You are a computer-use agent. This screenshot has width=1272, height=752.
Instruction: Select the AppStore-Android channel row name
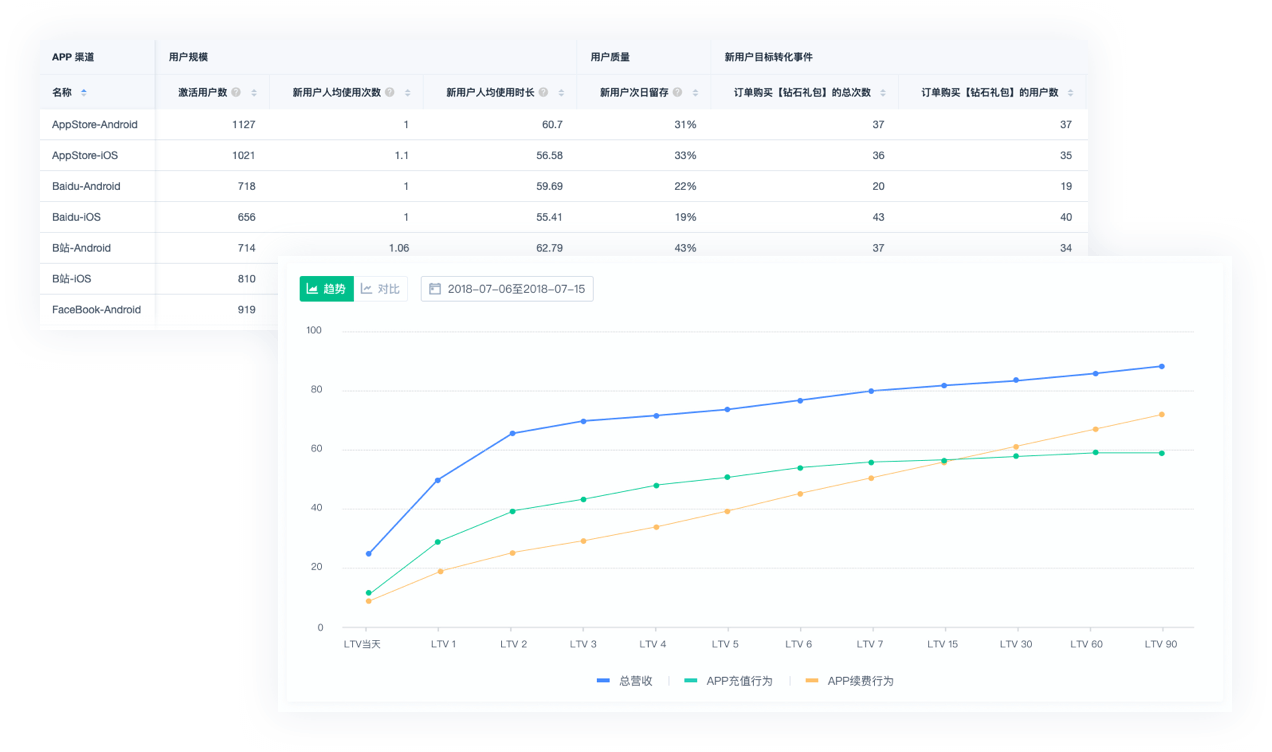coord(95,125)
